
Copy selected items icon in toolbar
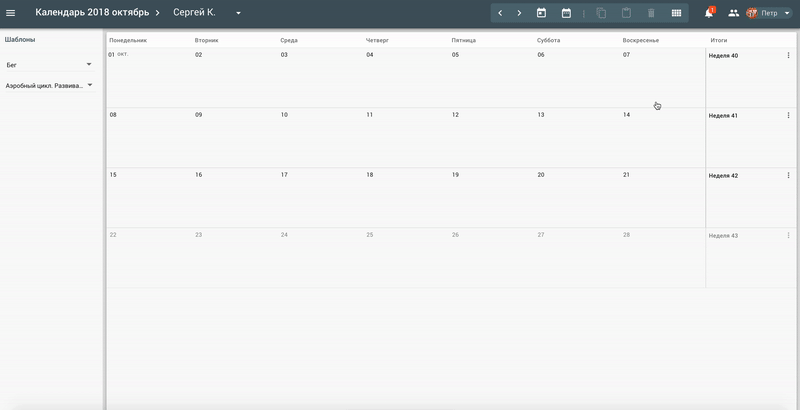(602, 13)
